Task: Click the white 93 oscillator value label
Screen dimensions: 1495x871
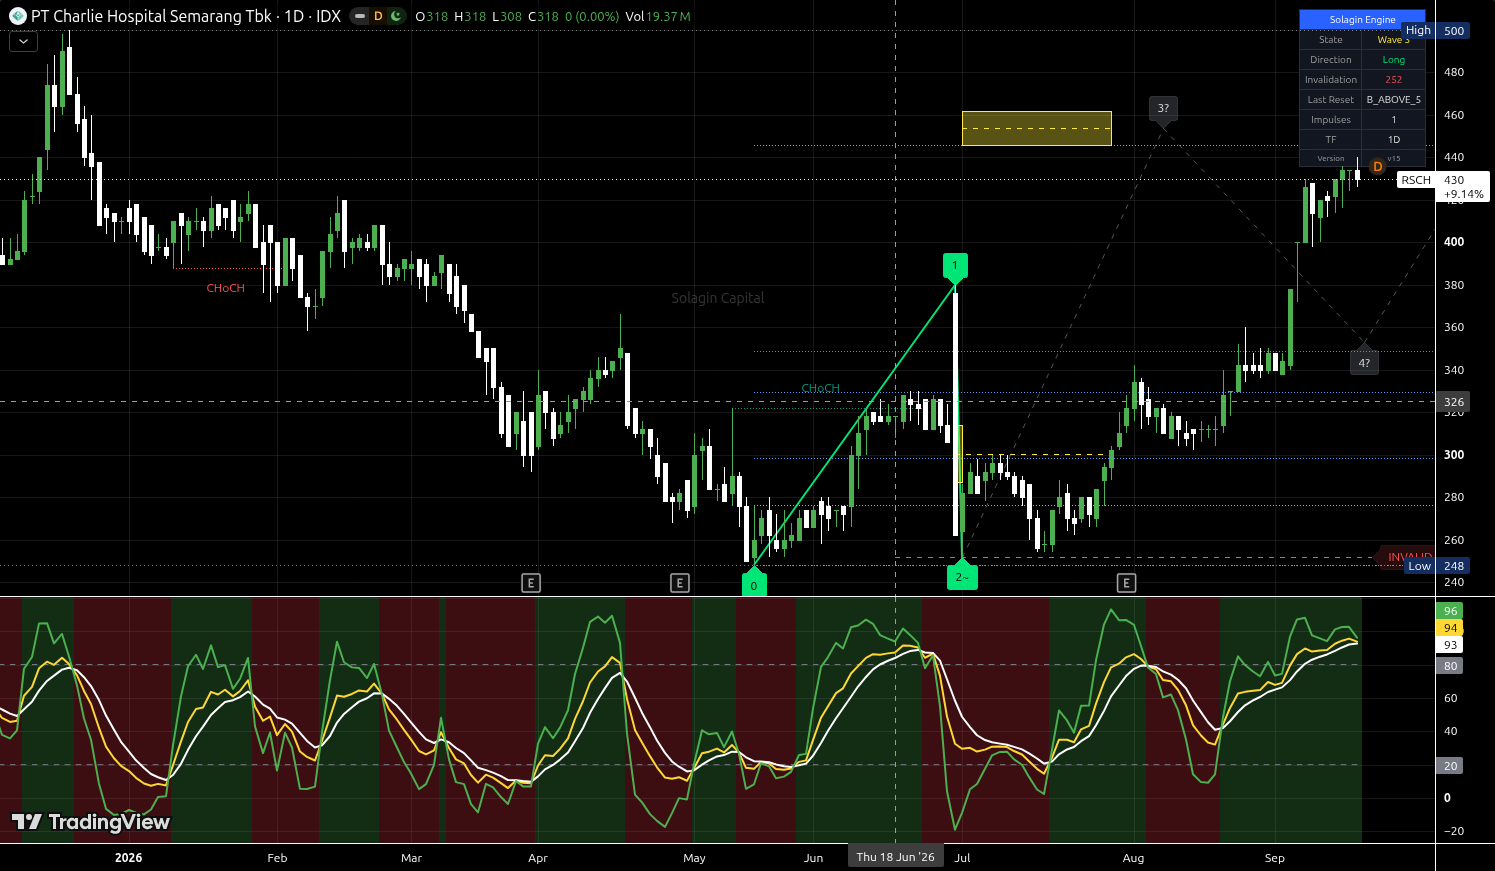Action: point(1450,645)
